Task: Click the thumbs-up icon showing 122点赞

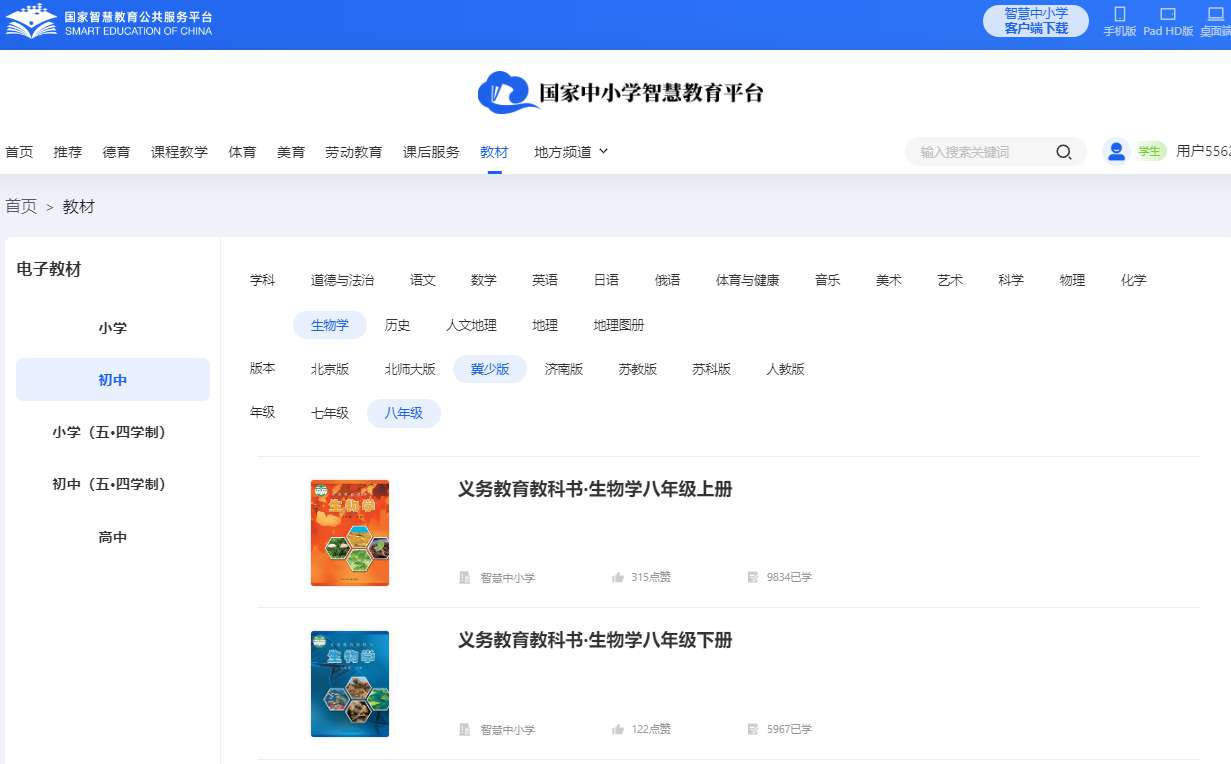Action: pos(618,729)
